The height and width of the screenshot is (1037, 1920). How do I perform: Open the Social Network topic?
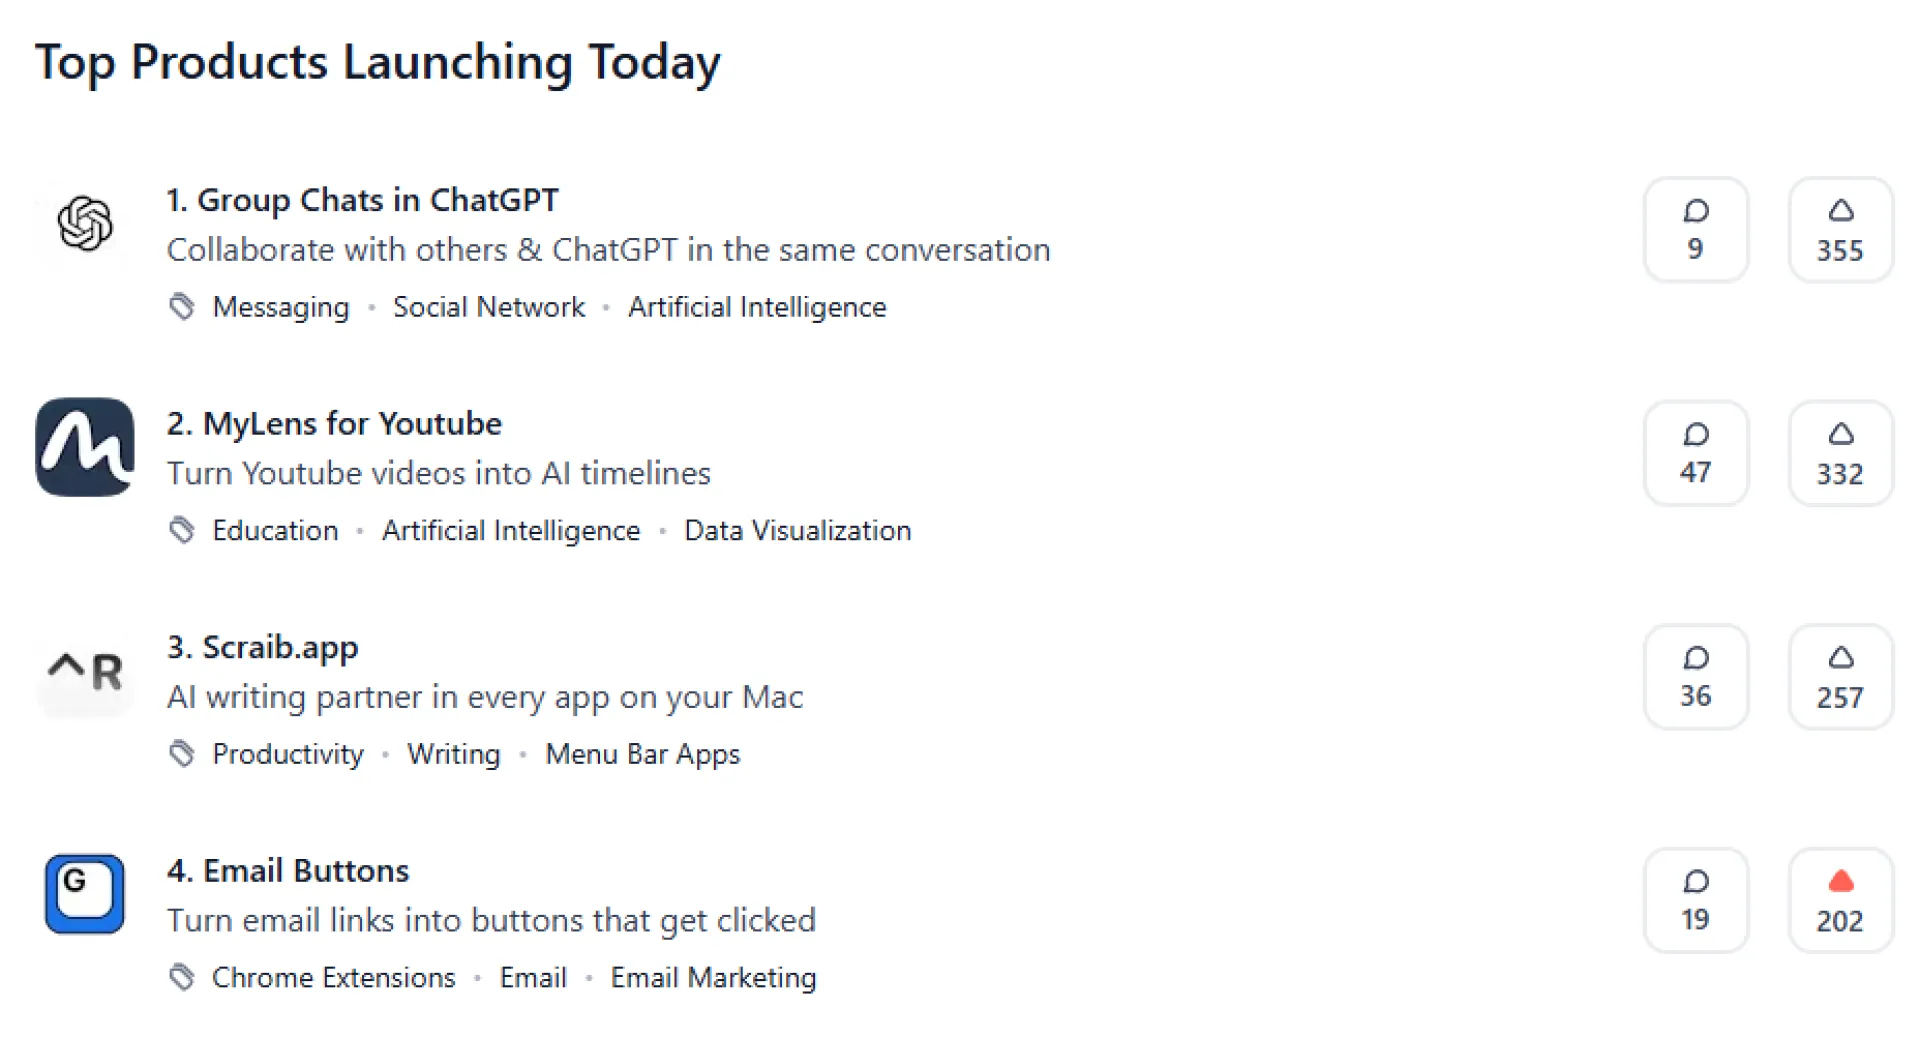488,307
